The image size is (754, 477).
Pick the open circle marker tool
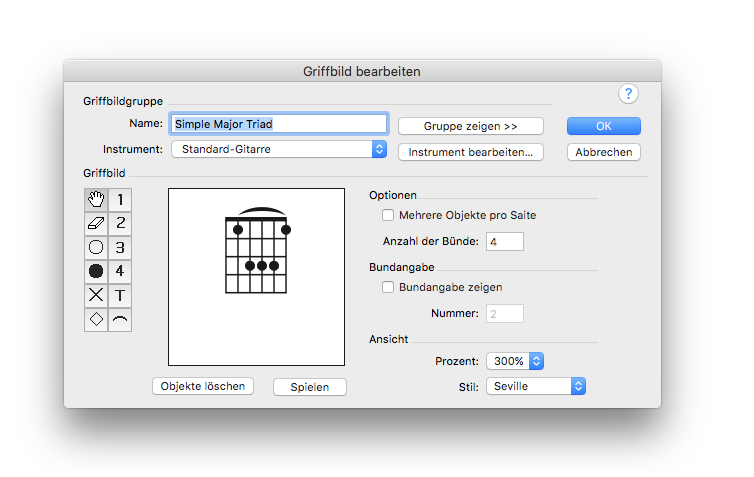pyautogui.click(x=96, y=248)
